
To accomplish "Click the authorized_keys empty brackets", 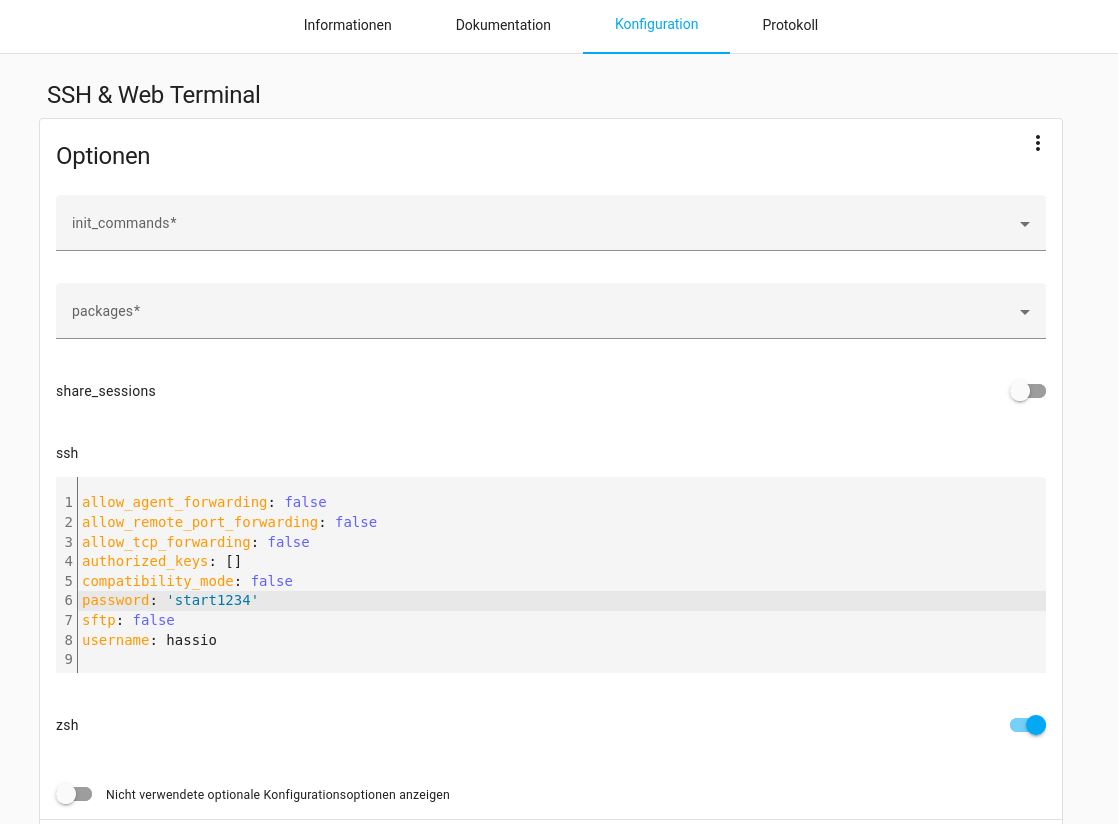I will coord(233,561).
